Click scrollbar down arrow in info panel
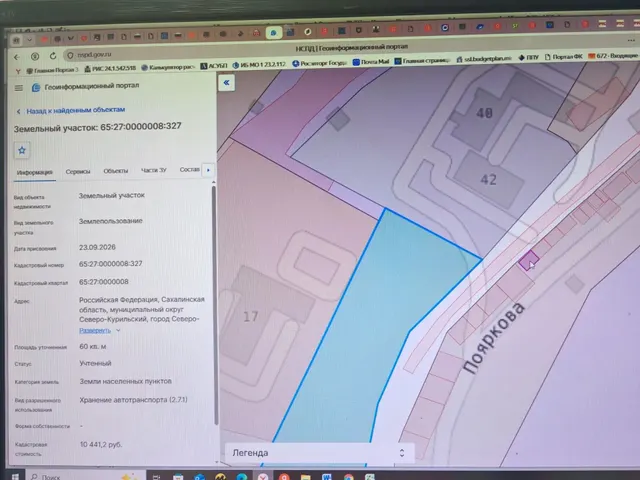This screenshot has height=480, width=640. pos(215,462)
